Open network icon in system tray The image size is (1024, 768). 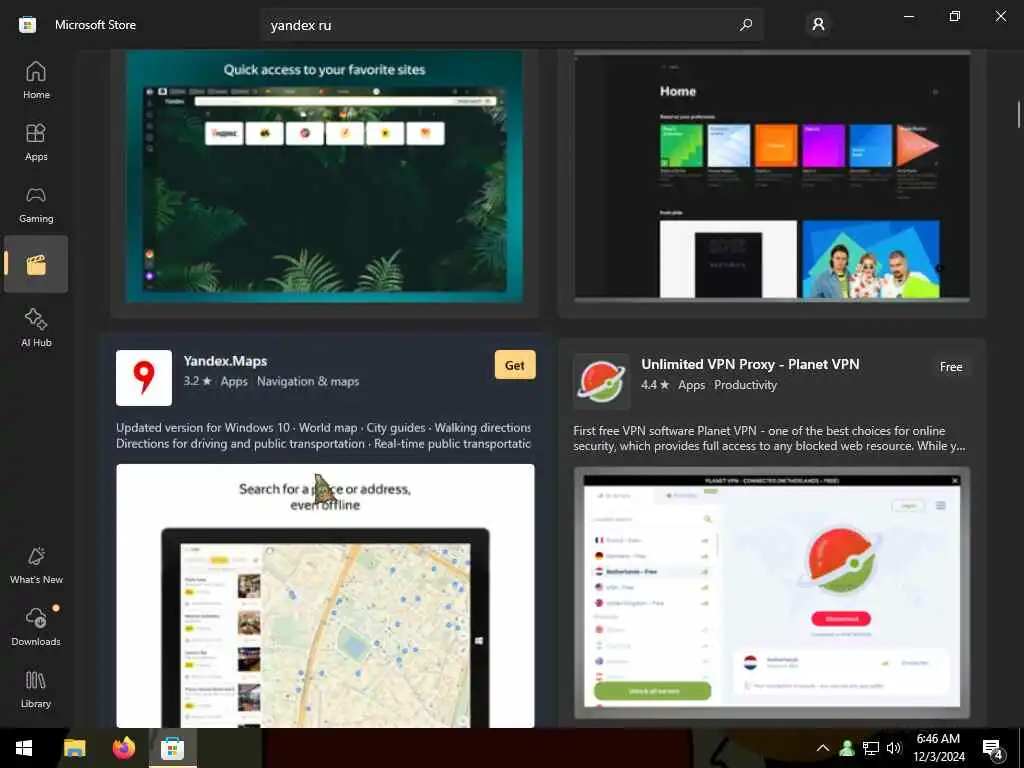871,748
